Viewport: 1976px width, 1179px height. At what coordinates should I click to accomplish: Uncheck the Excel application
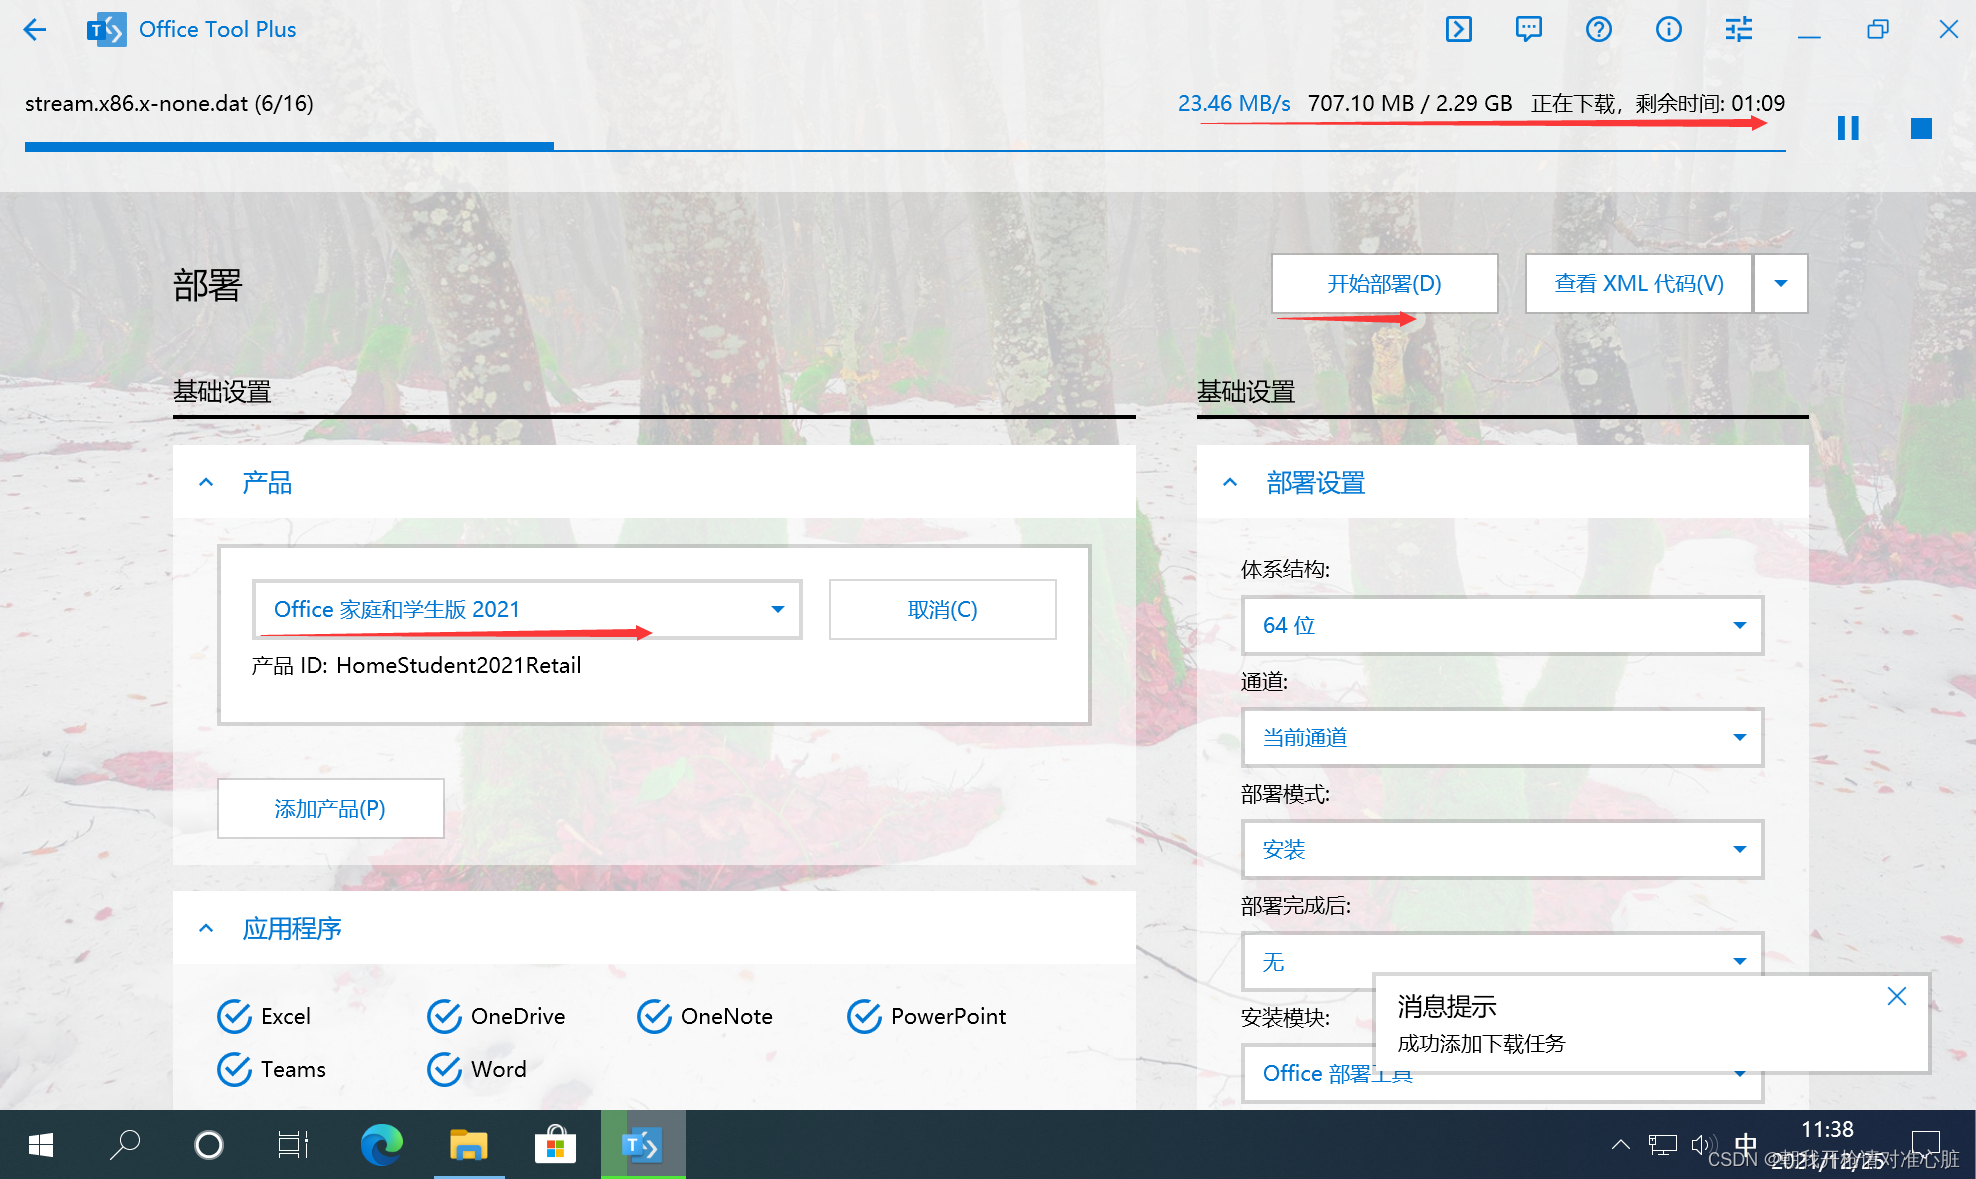click(234, 1016)
